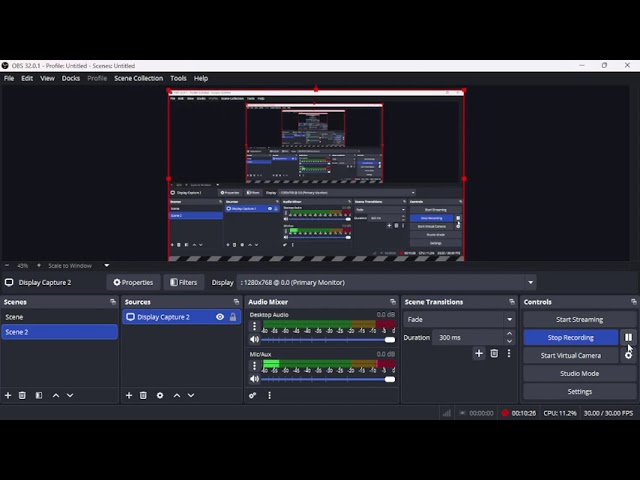Pause the recording
640x480 pixels.
coord(628,337)
